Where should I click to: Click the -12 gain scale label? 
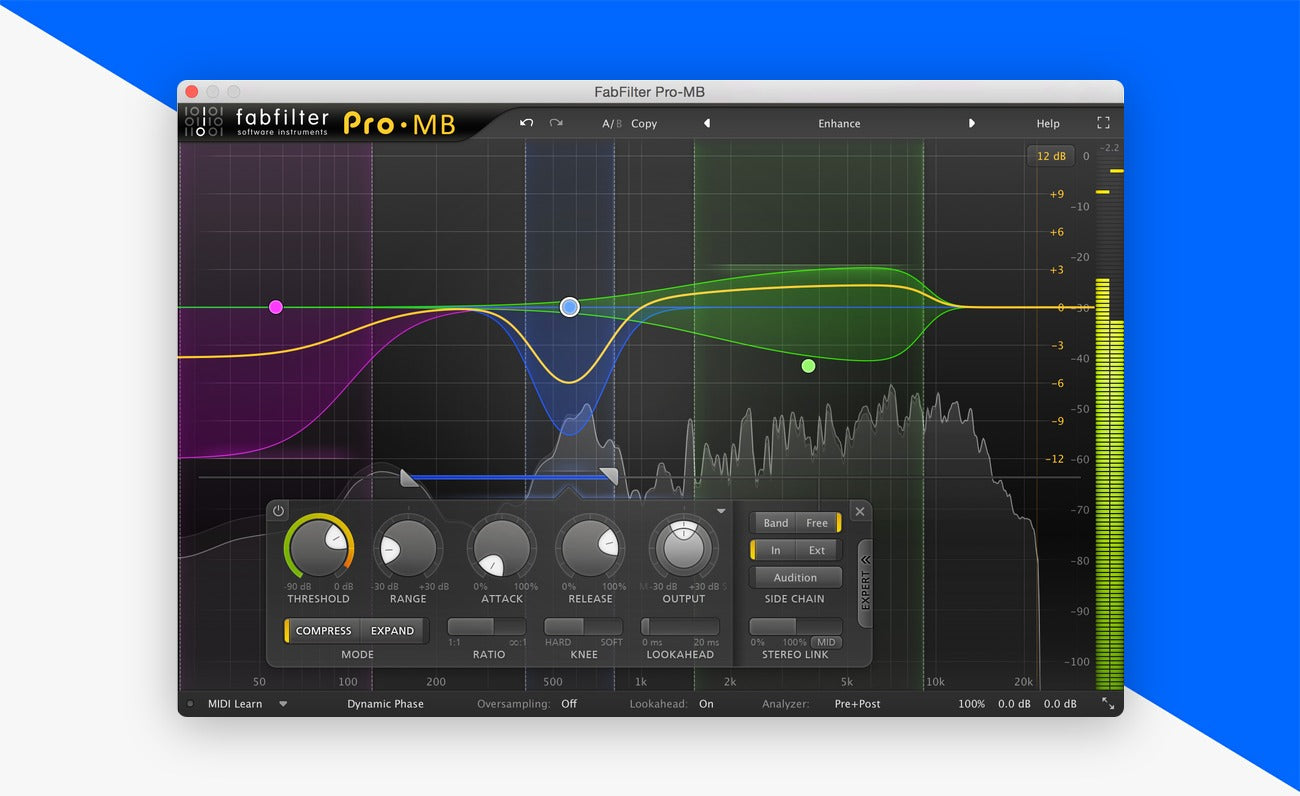click(1055, 459)
